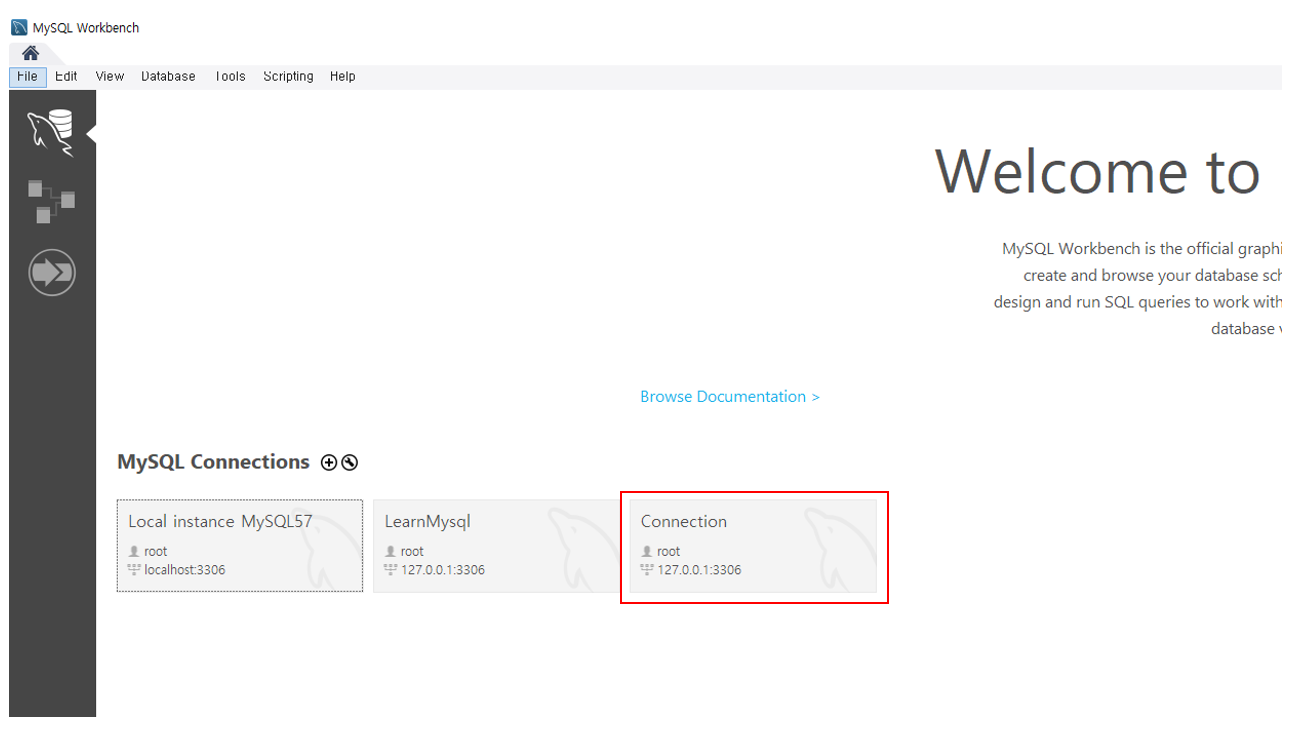The height and width of the screenshot is (735, 1303).
Task: Open the Help menu
Action: (x=343, y=76)
